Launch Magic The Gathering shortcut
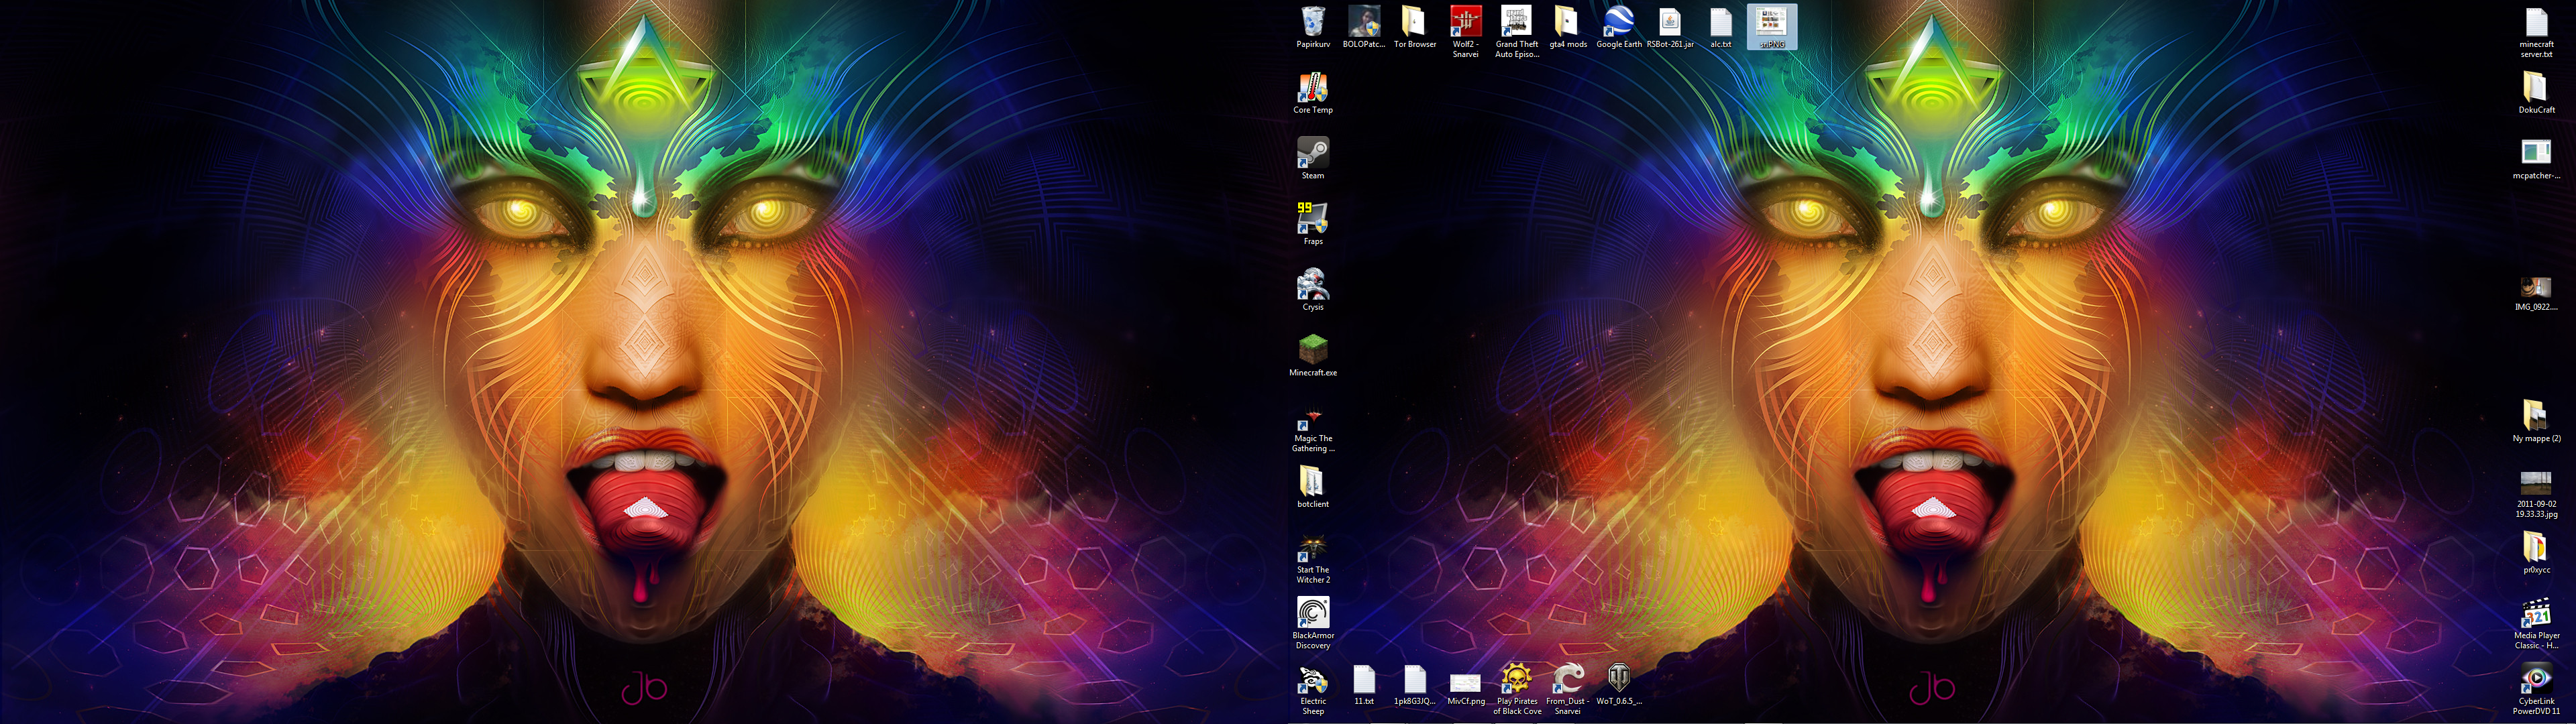 [x=1312, y=430]
